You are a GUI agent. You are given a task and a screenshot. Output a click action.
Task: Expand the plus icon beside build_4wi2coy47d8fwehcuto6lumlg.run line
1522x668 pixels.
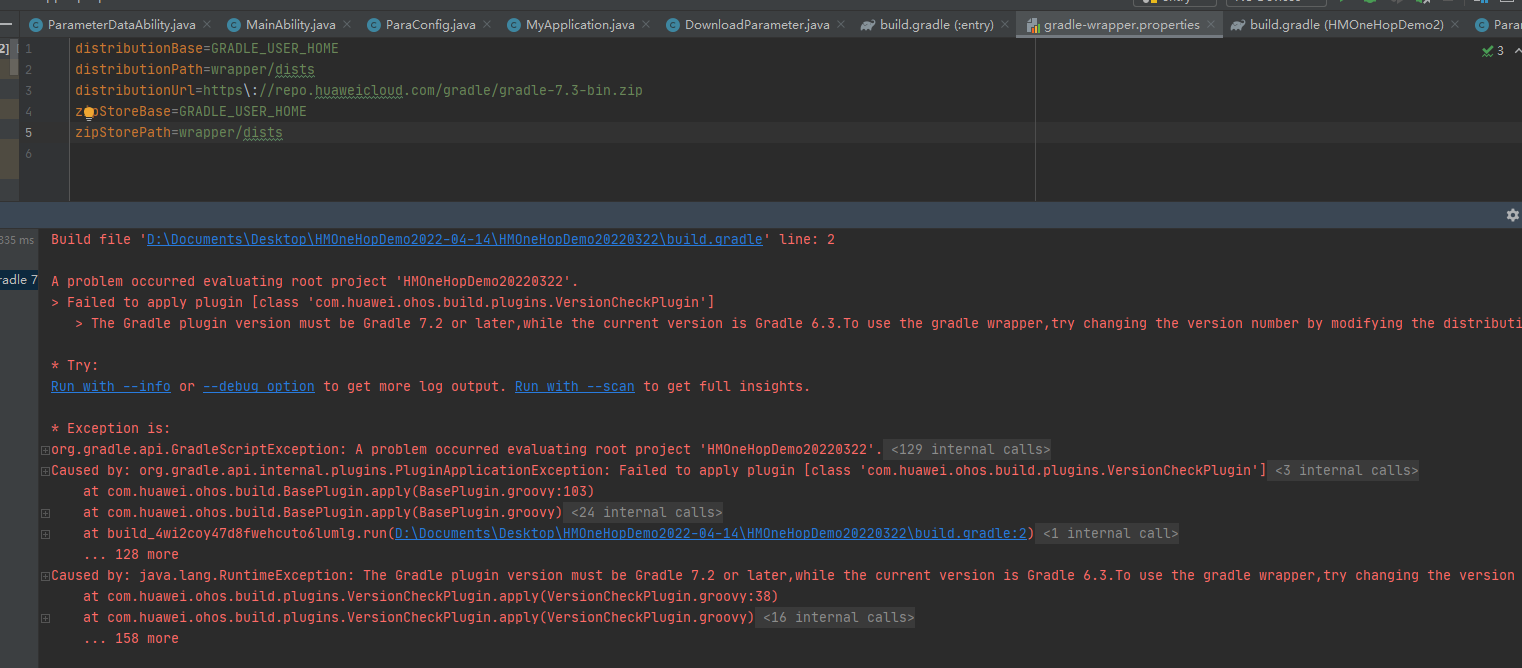(x=45, y=534)
